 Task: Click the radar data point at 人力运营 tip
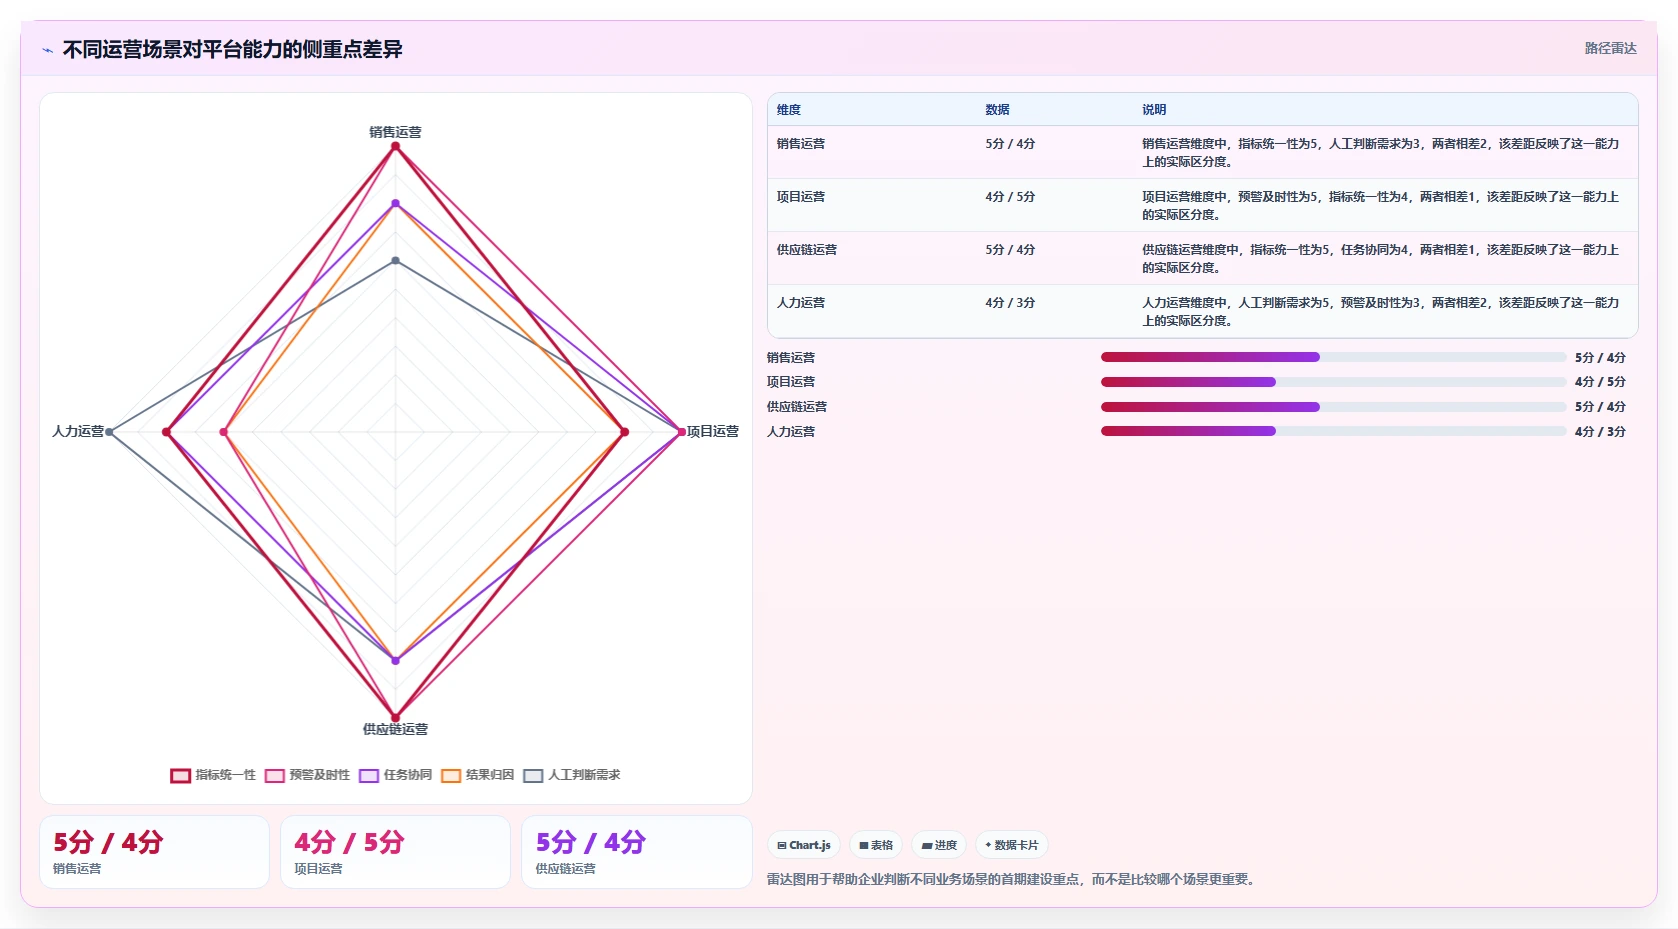coord(110,432)
